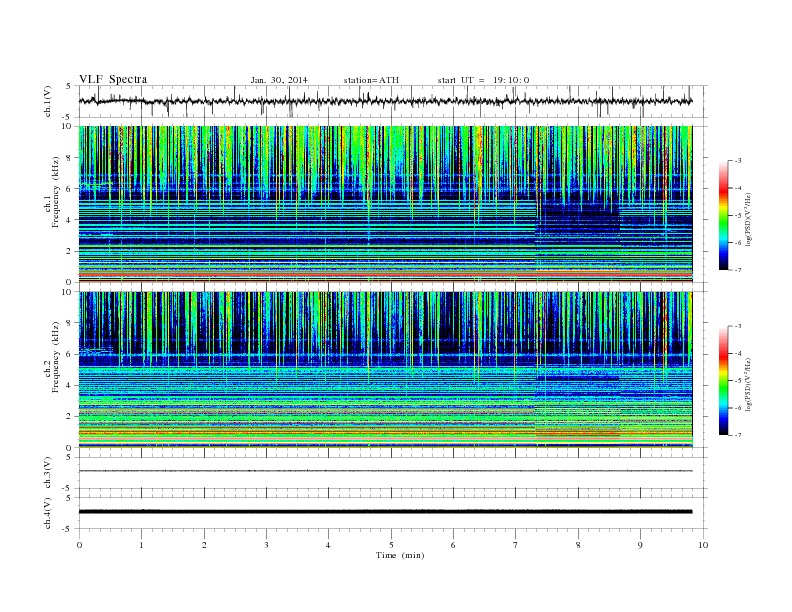Click the 'ch.3(V)' axis label

click(48, 473)
